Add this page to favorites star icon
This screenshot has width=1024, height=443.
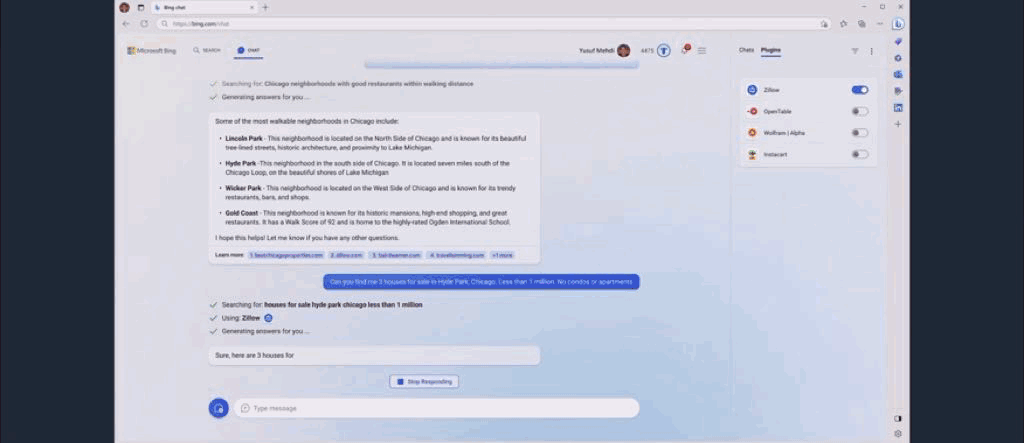[x=824, y=24]
